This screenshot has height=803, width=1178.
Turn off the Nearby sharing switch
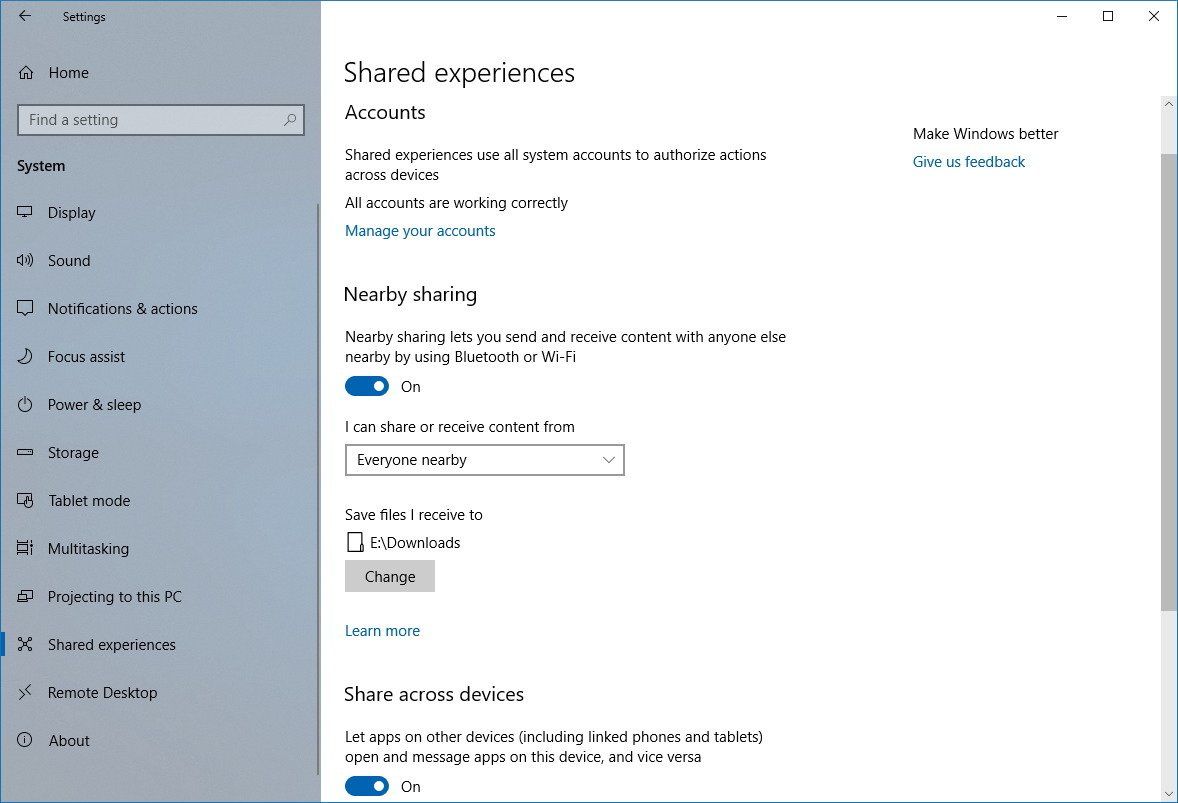366,385
